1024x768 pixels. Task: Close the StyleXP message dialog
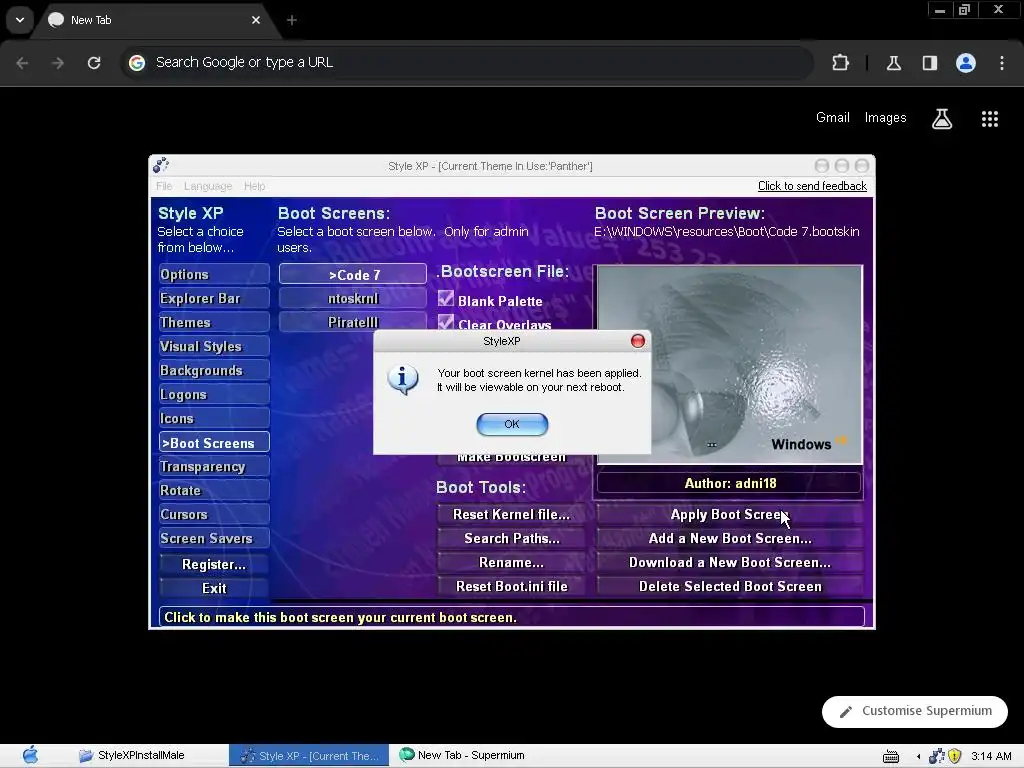pyautogui.click(x=637, y=341)
